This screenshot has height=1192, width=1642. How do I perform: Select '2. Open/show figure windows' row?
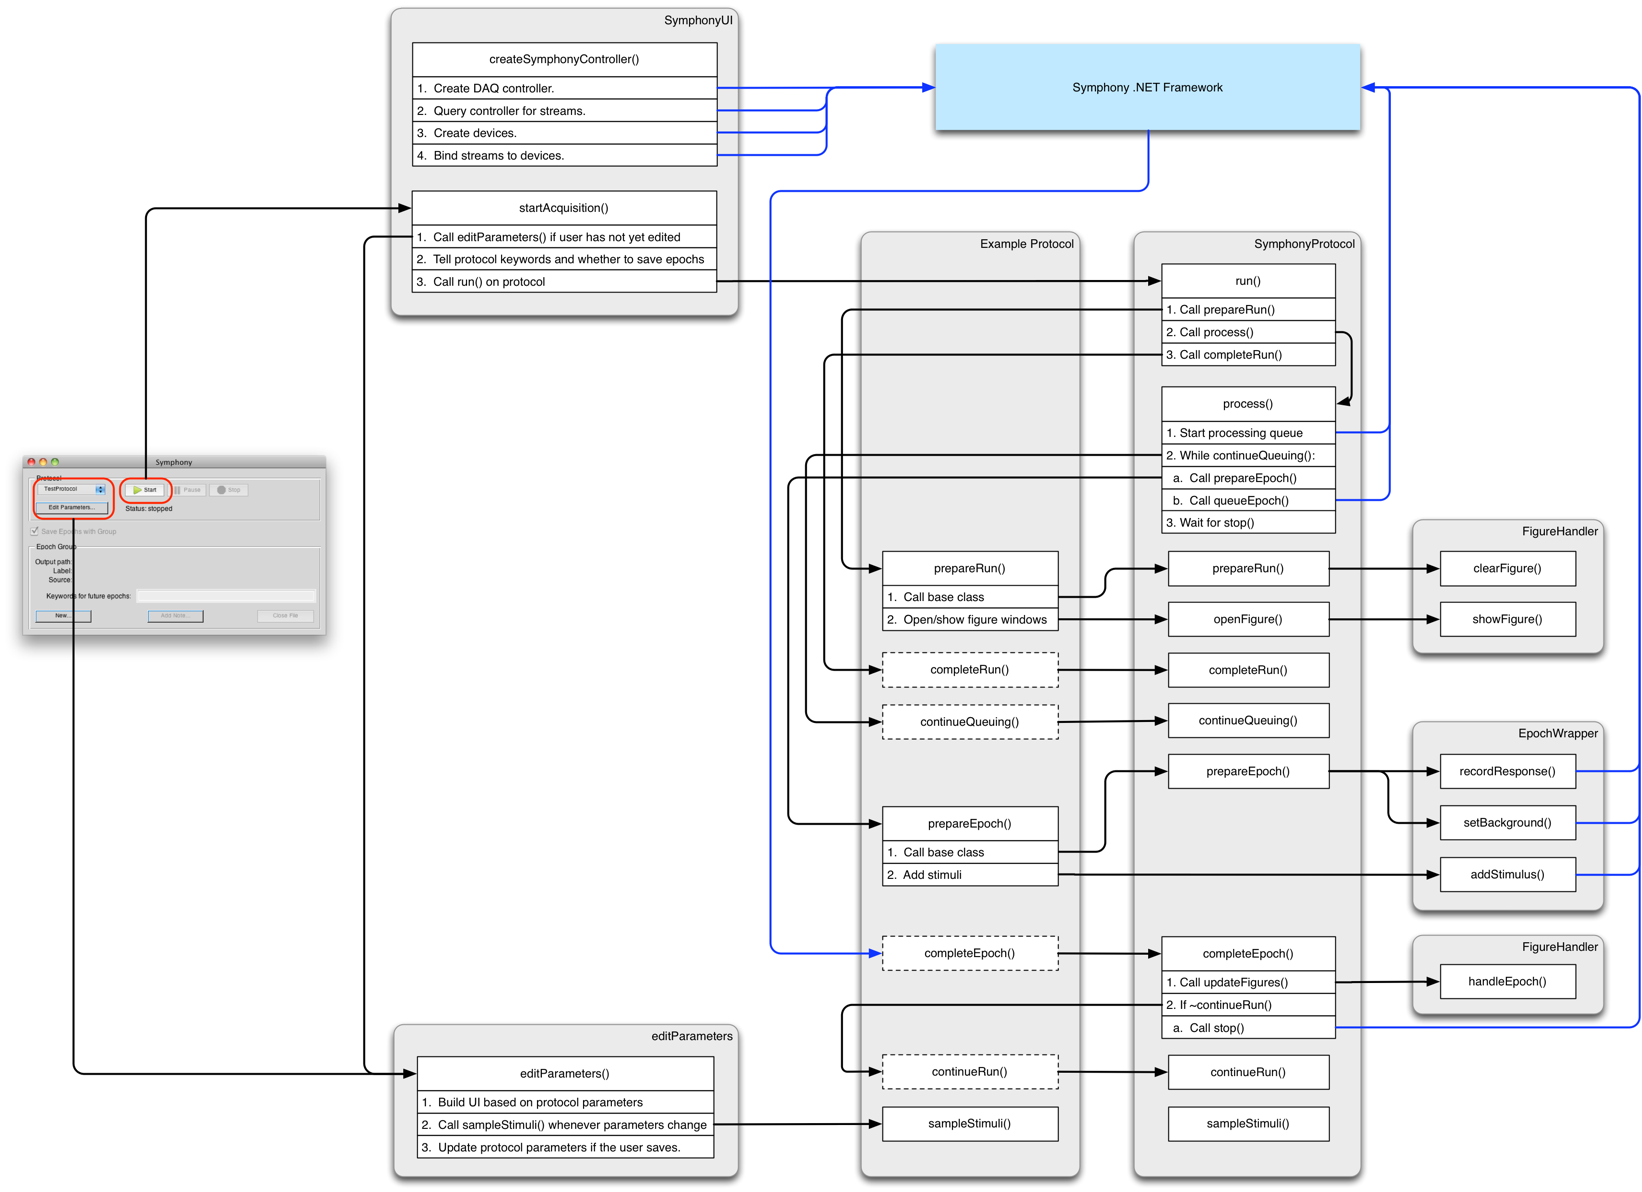[970, 620]
